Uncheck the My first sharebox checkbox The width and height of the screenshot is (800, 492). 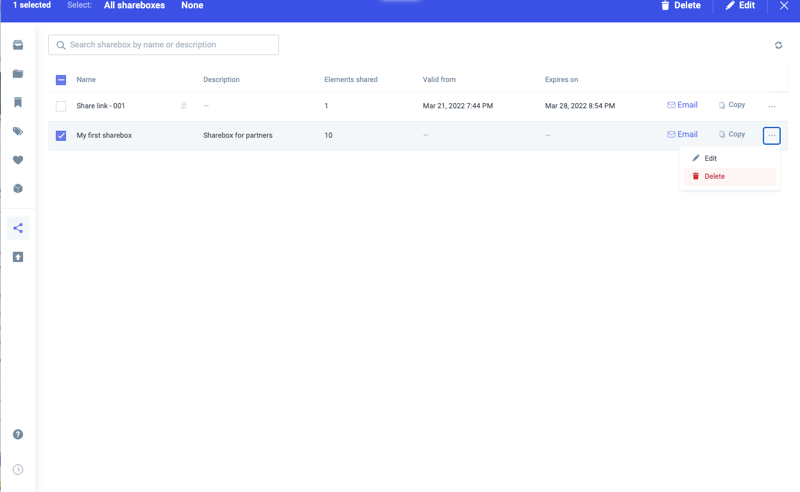61,135
